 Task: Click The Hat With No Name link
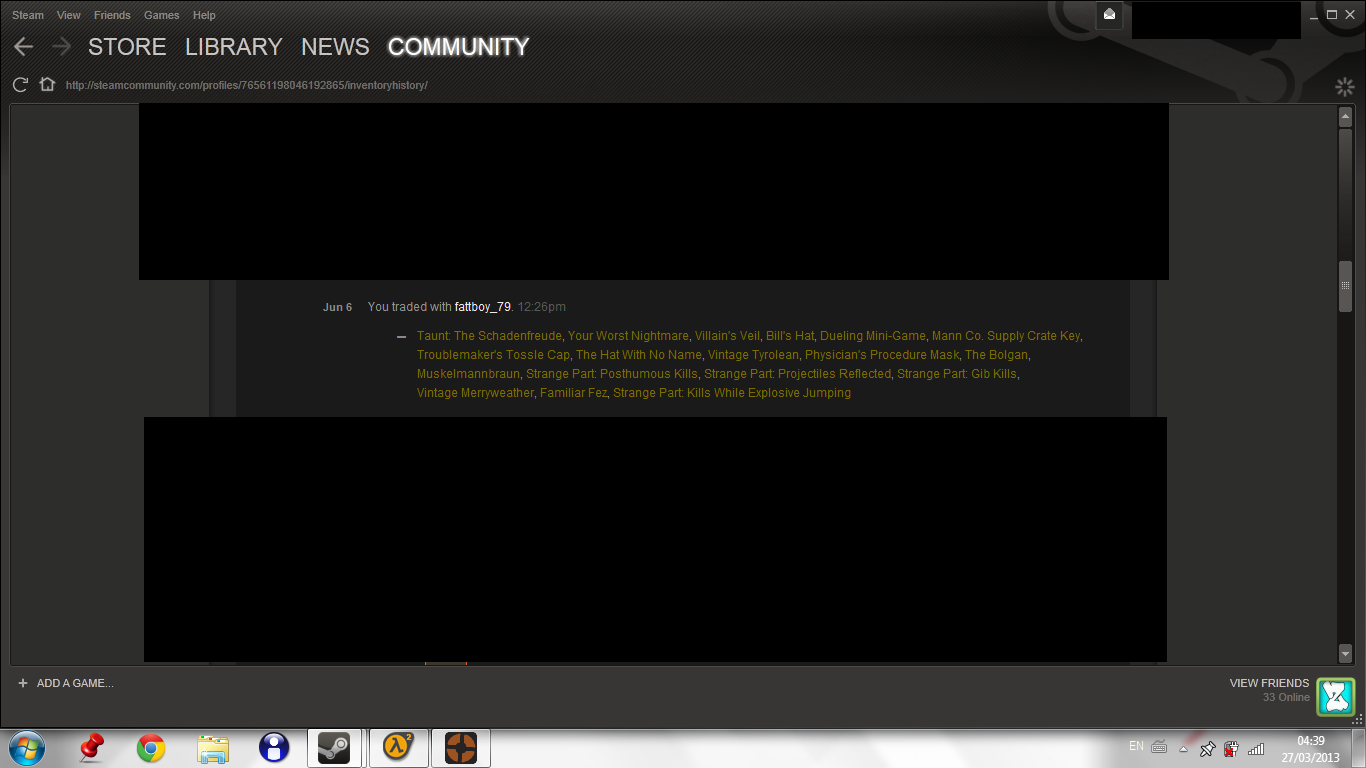(639, 355)
